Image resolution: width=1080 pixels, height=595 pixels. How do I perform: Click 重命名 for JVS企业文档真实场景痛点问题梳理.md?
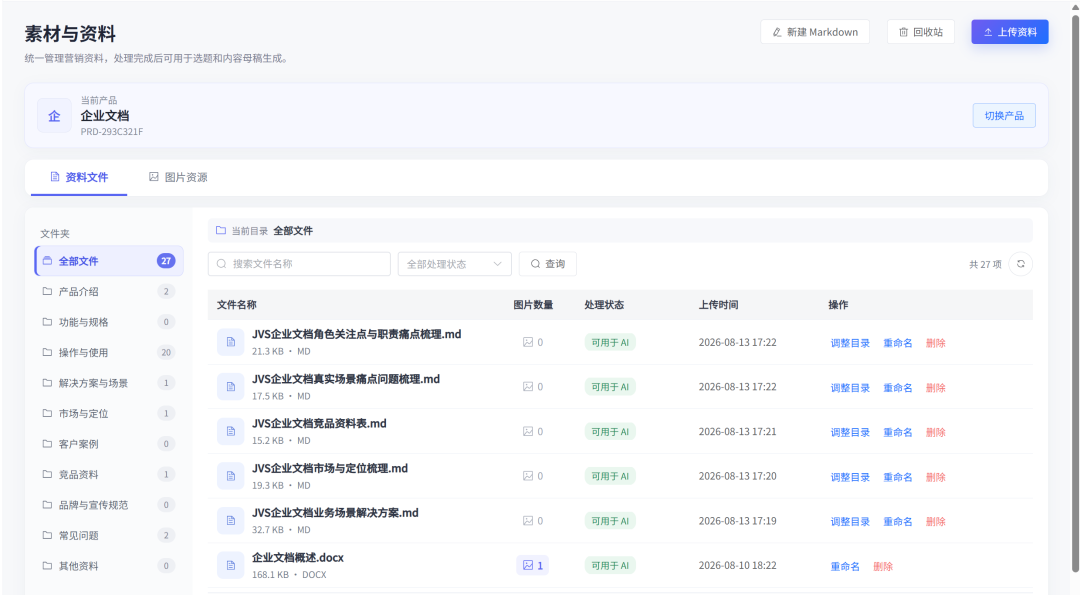[897, 388]
